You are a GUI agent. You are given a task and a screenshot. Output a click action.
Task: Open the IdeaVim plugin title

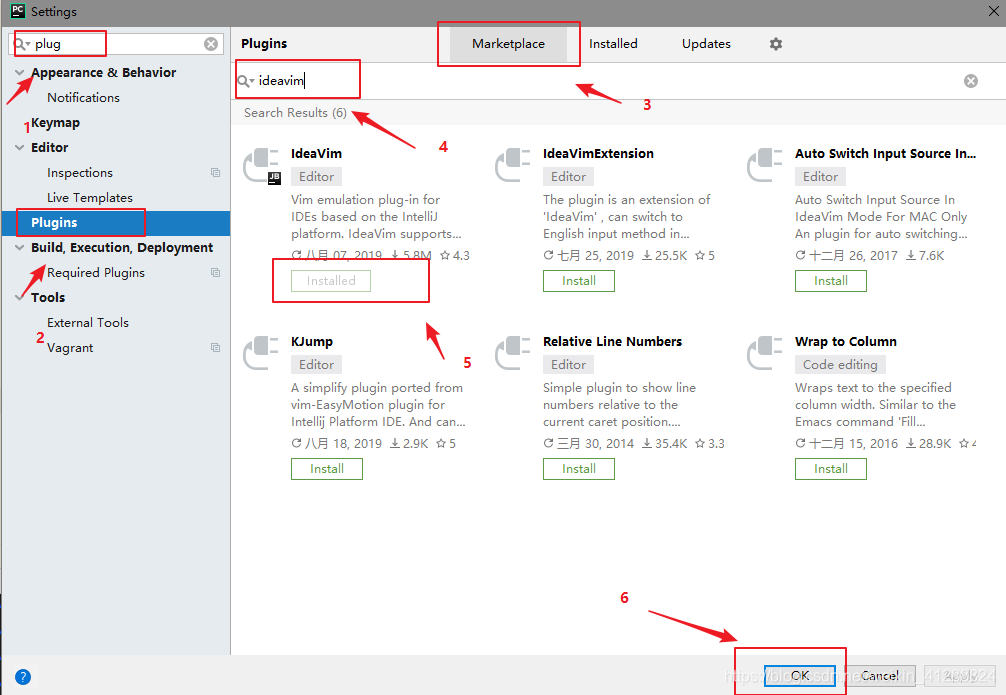point(316,153)
